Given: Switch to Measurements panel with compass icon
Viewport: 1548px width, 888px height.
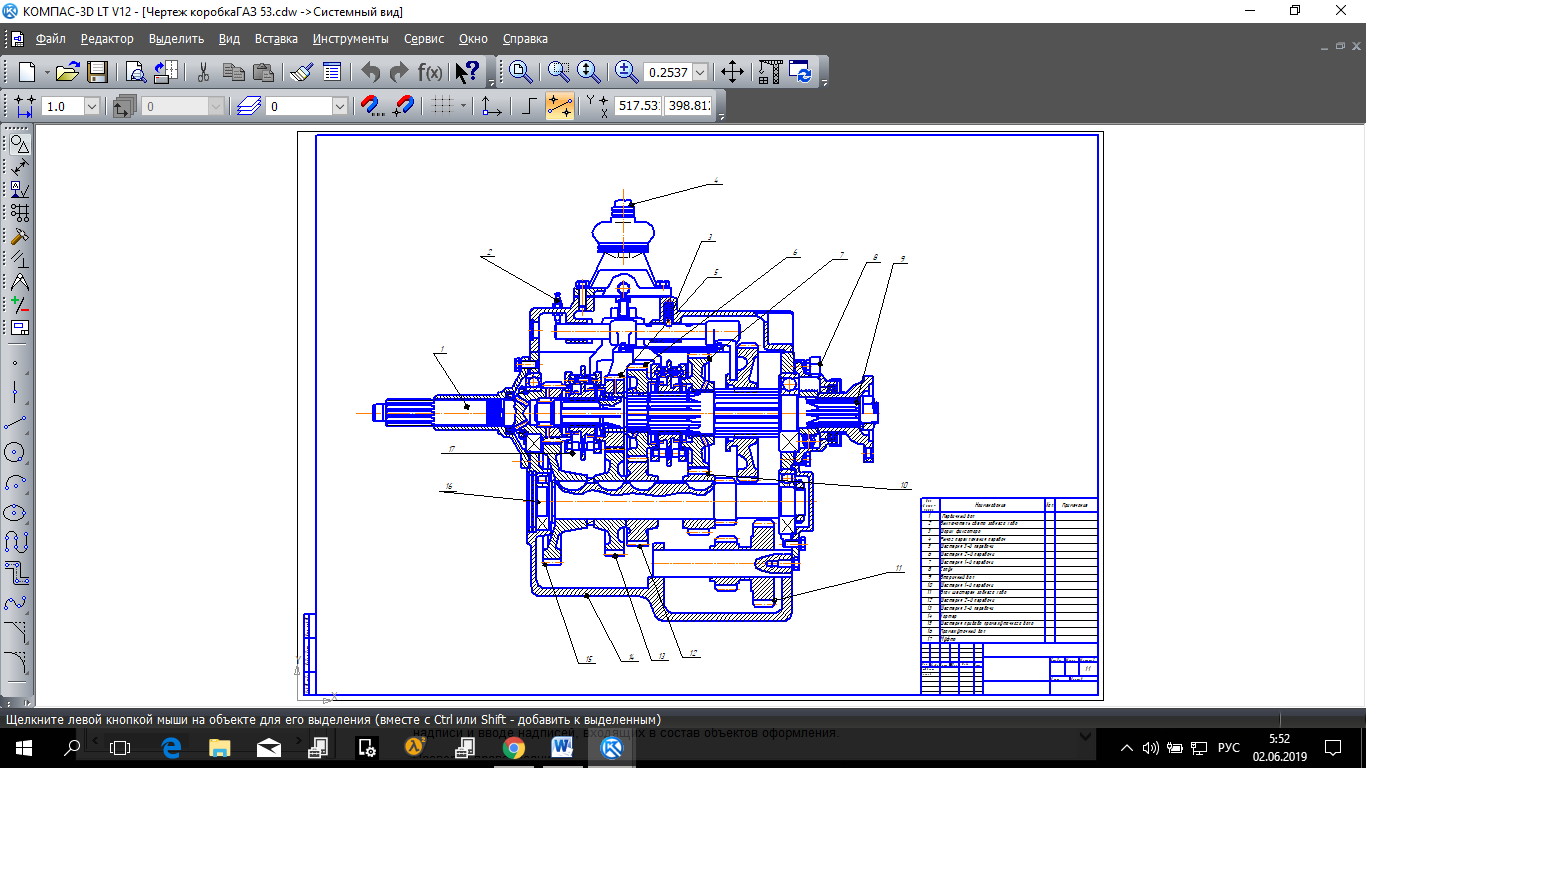Looking at the screenshot, I should click(19, 282).
